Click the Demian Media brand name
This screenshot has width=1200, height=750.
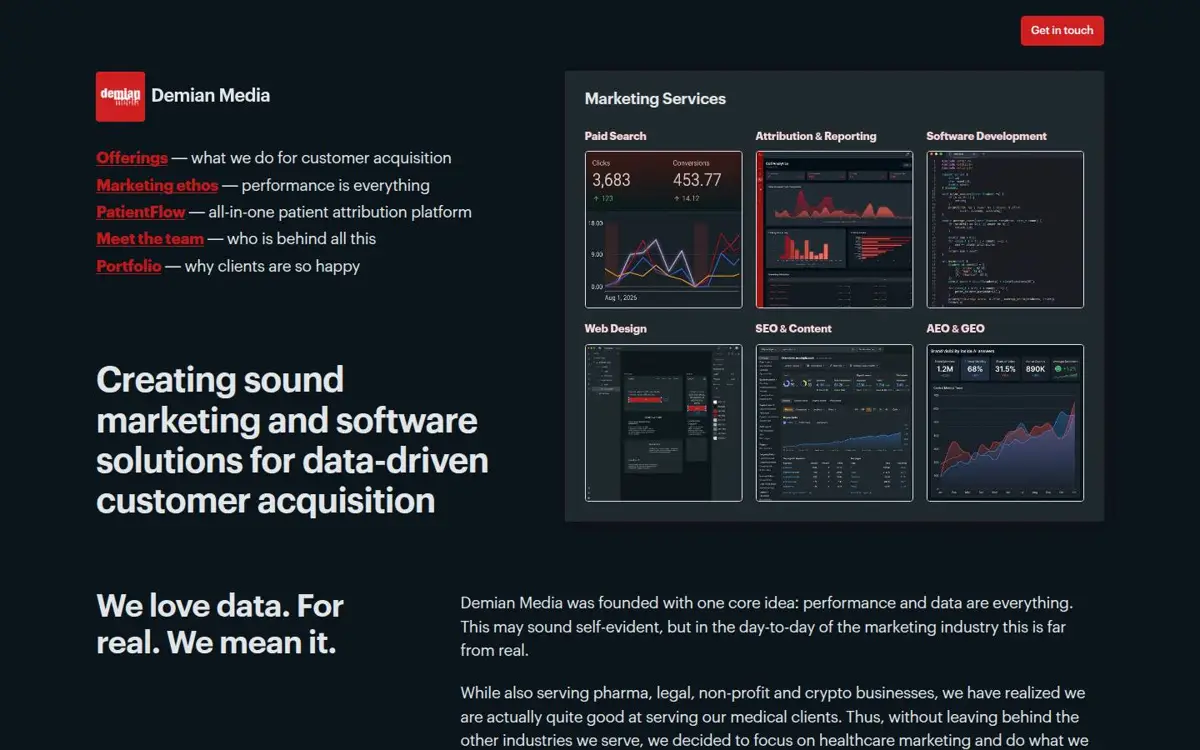tap(211, 96)
